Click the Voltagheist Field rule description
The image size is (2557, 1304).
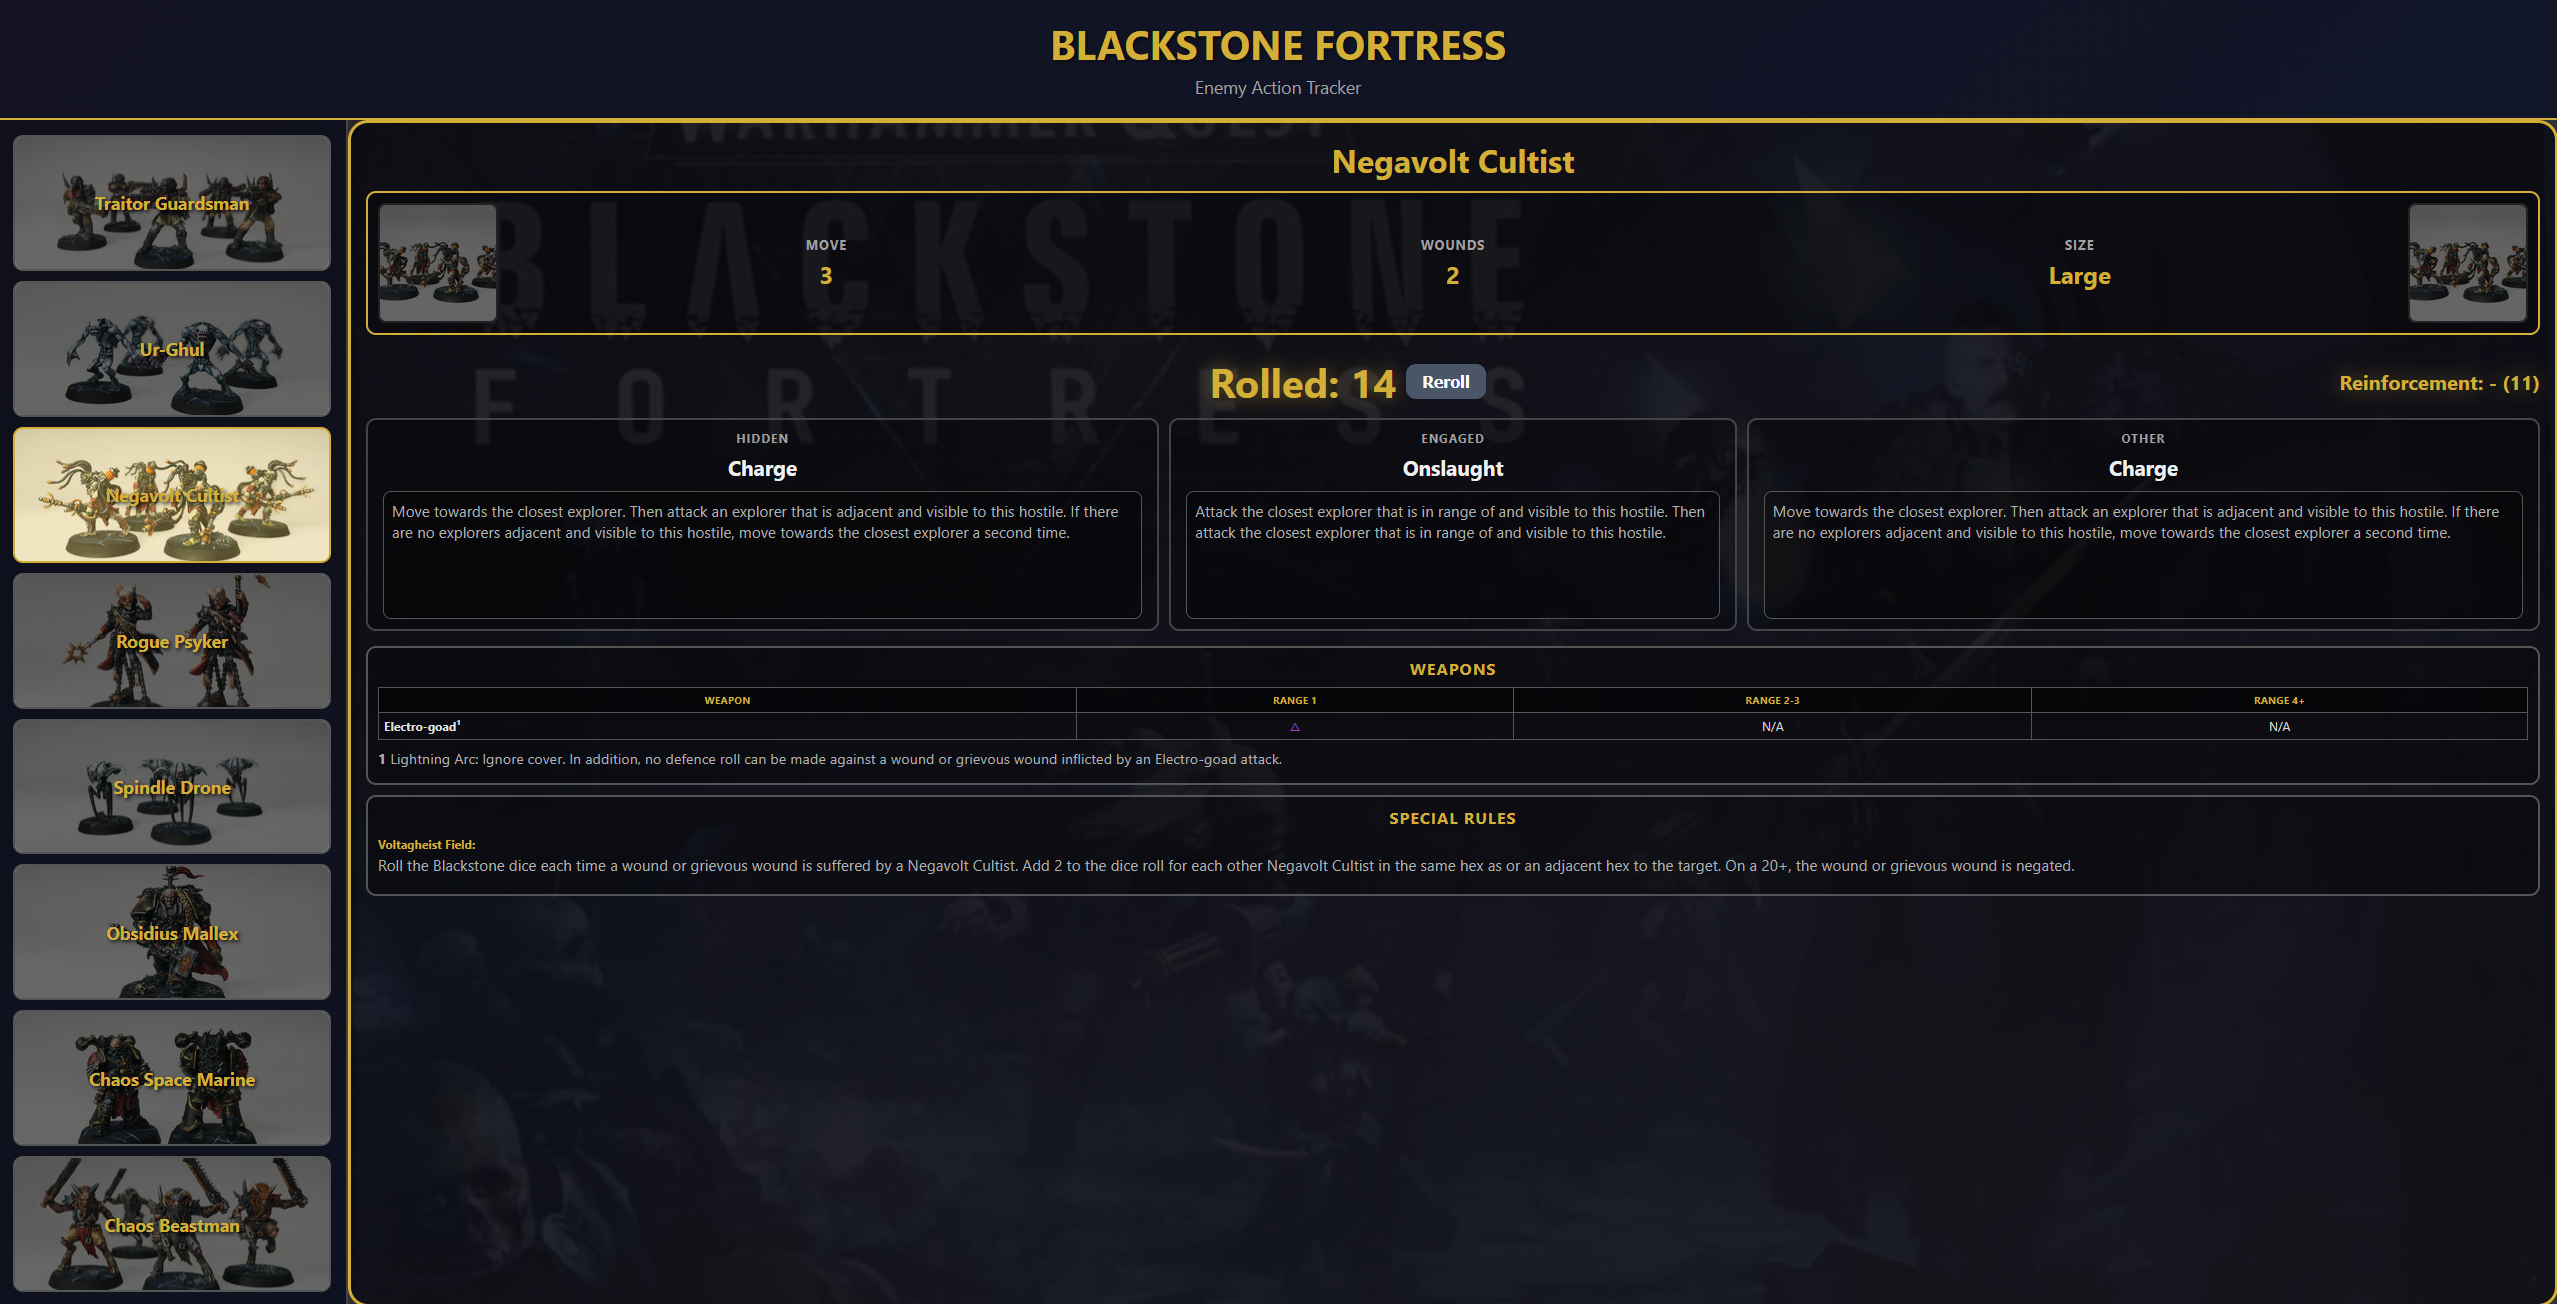[1226, 866]
